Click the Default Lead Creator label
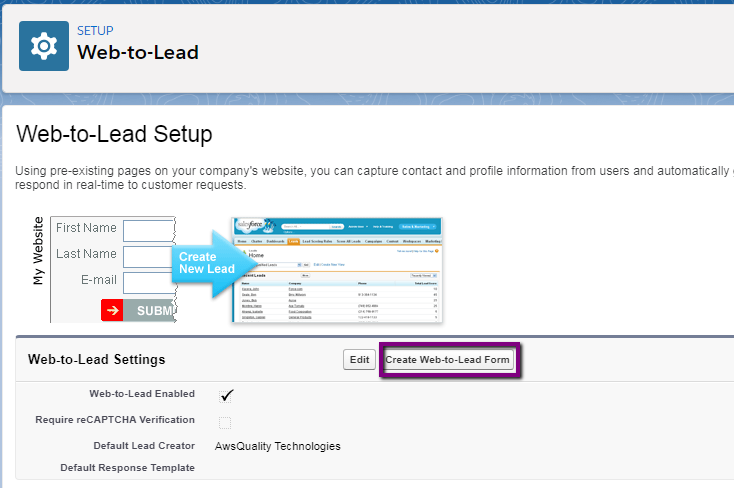 pyautogui.click(x=144, y=446)
